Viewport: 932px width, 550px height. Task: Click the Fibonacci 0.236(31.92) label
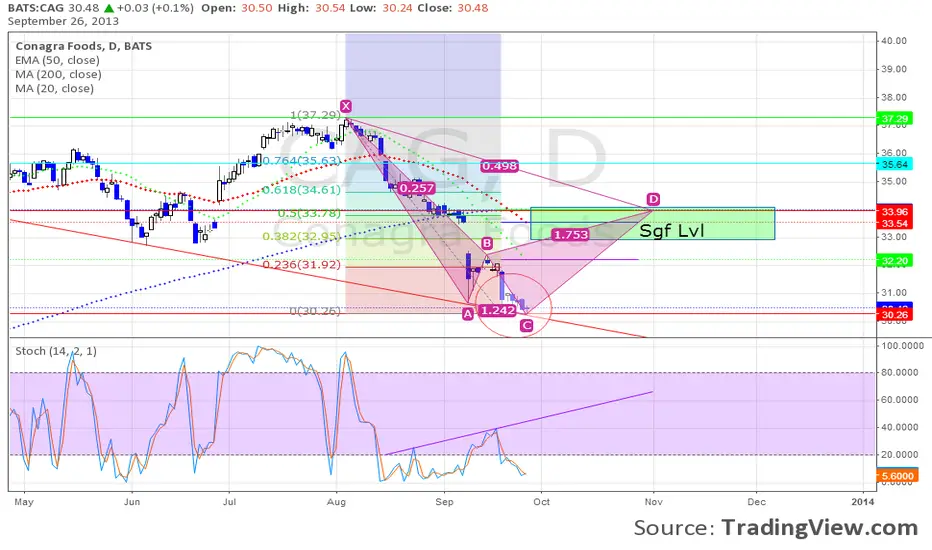point(302,265)
